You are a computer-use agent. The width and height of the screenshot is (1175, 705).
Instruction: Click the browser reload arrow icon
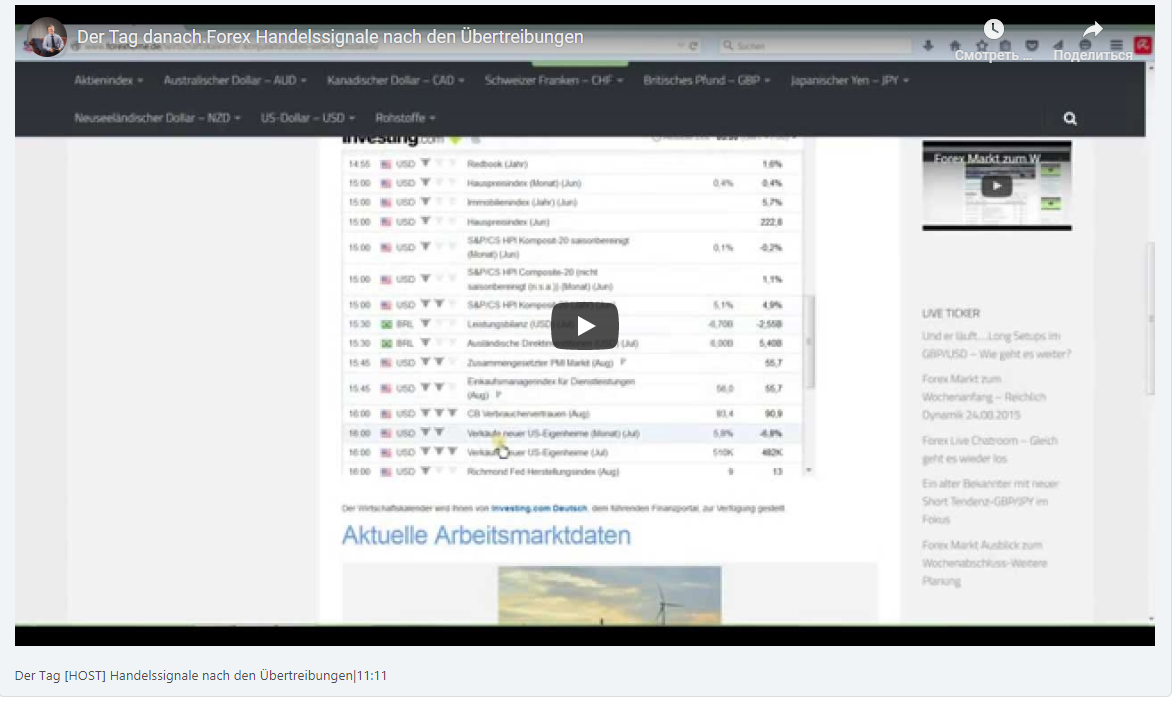(x=694, y=46)
